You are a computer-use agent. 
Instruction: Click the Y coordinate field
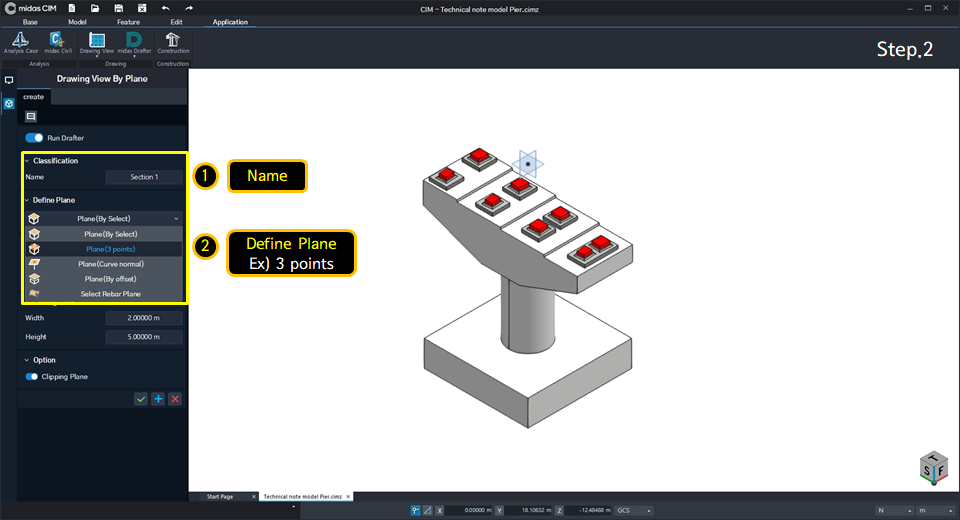pyautogui.click(x=528, y=510)
